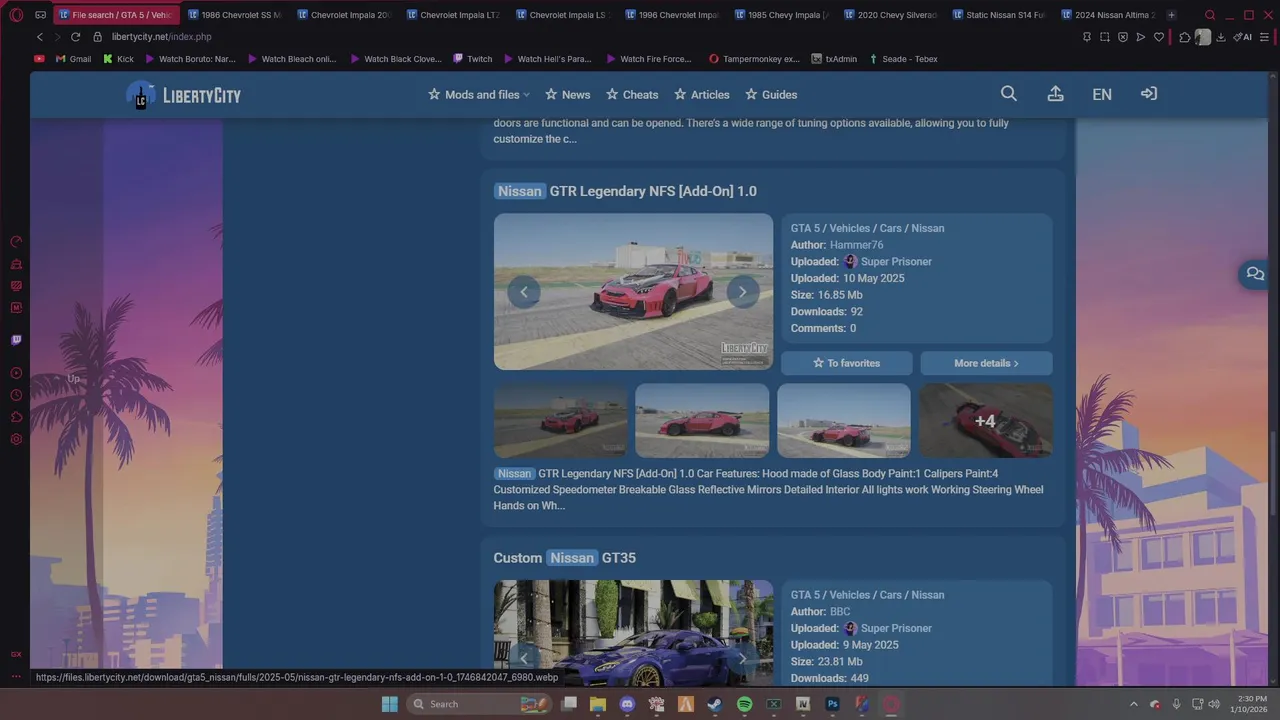Open the Seade - Tebex bookmark

point(903,59)
